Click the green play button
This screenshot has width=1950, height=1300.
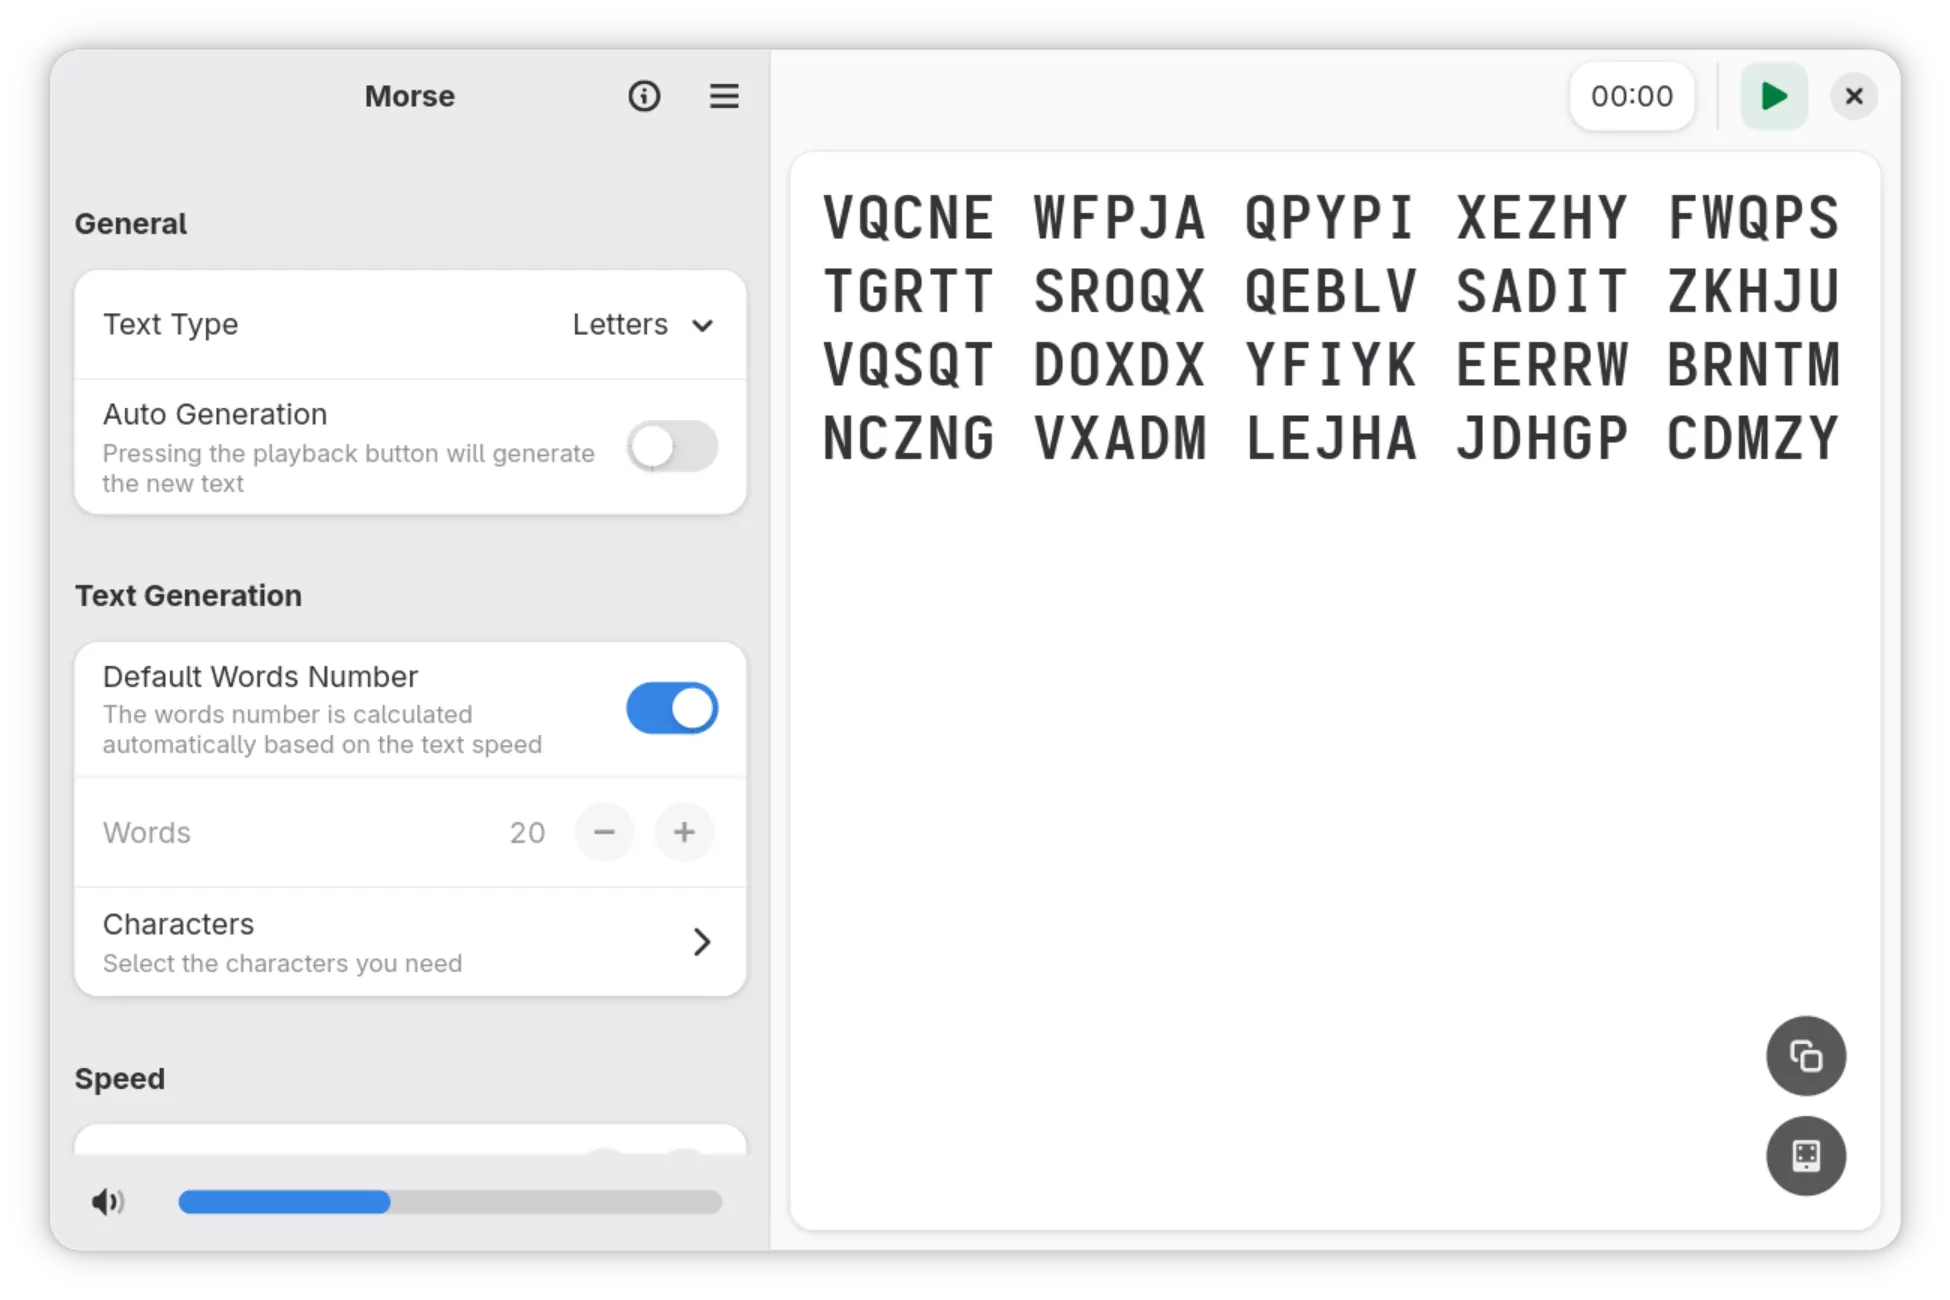click(x=1773, y=96)
